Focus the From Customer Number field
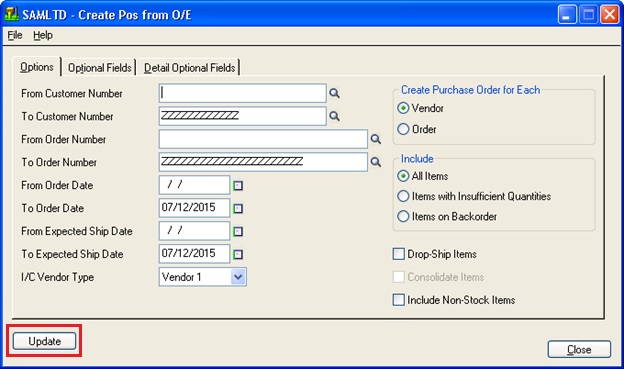The image size is (624, 369). pyautogui.click(x=243, y=93)
